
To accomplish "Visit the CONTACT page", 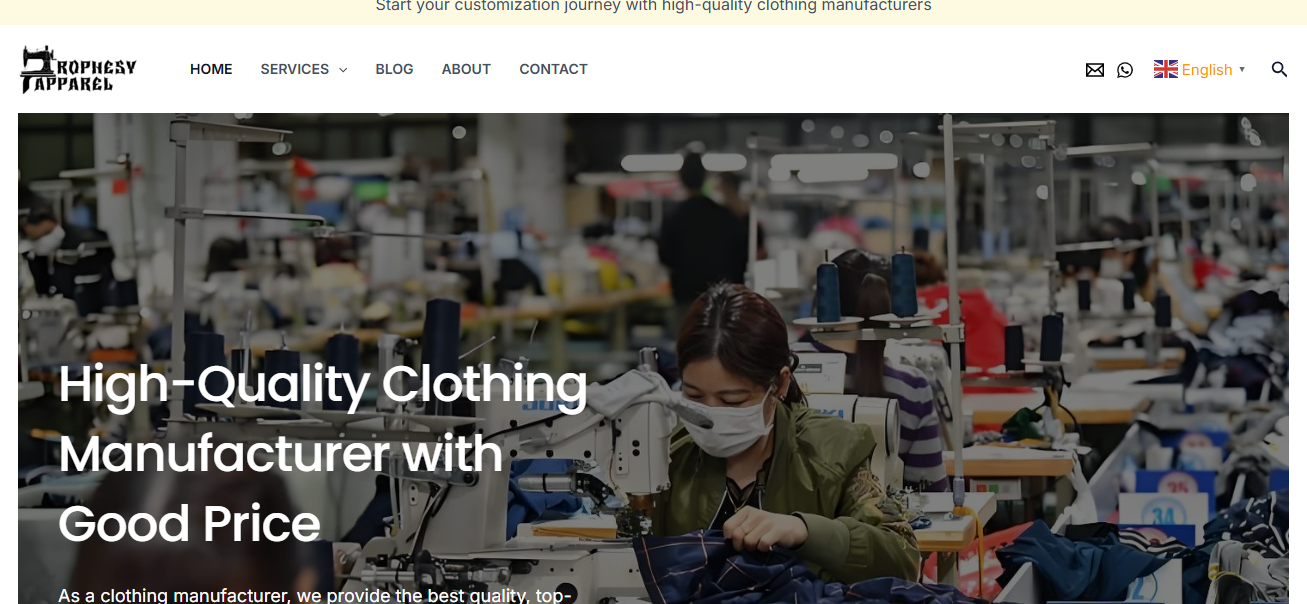I will (x=553, y=69).
